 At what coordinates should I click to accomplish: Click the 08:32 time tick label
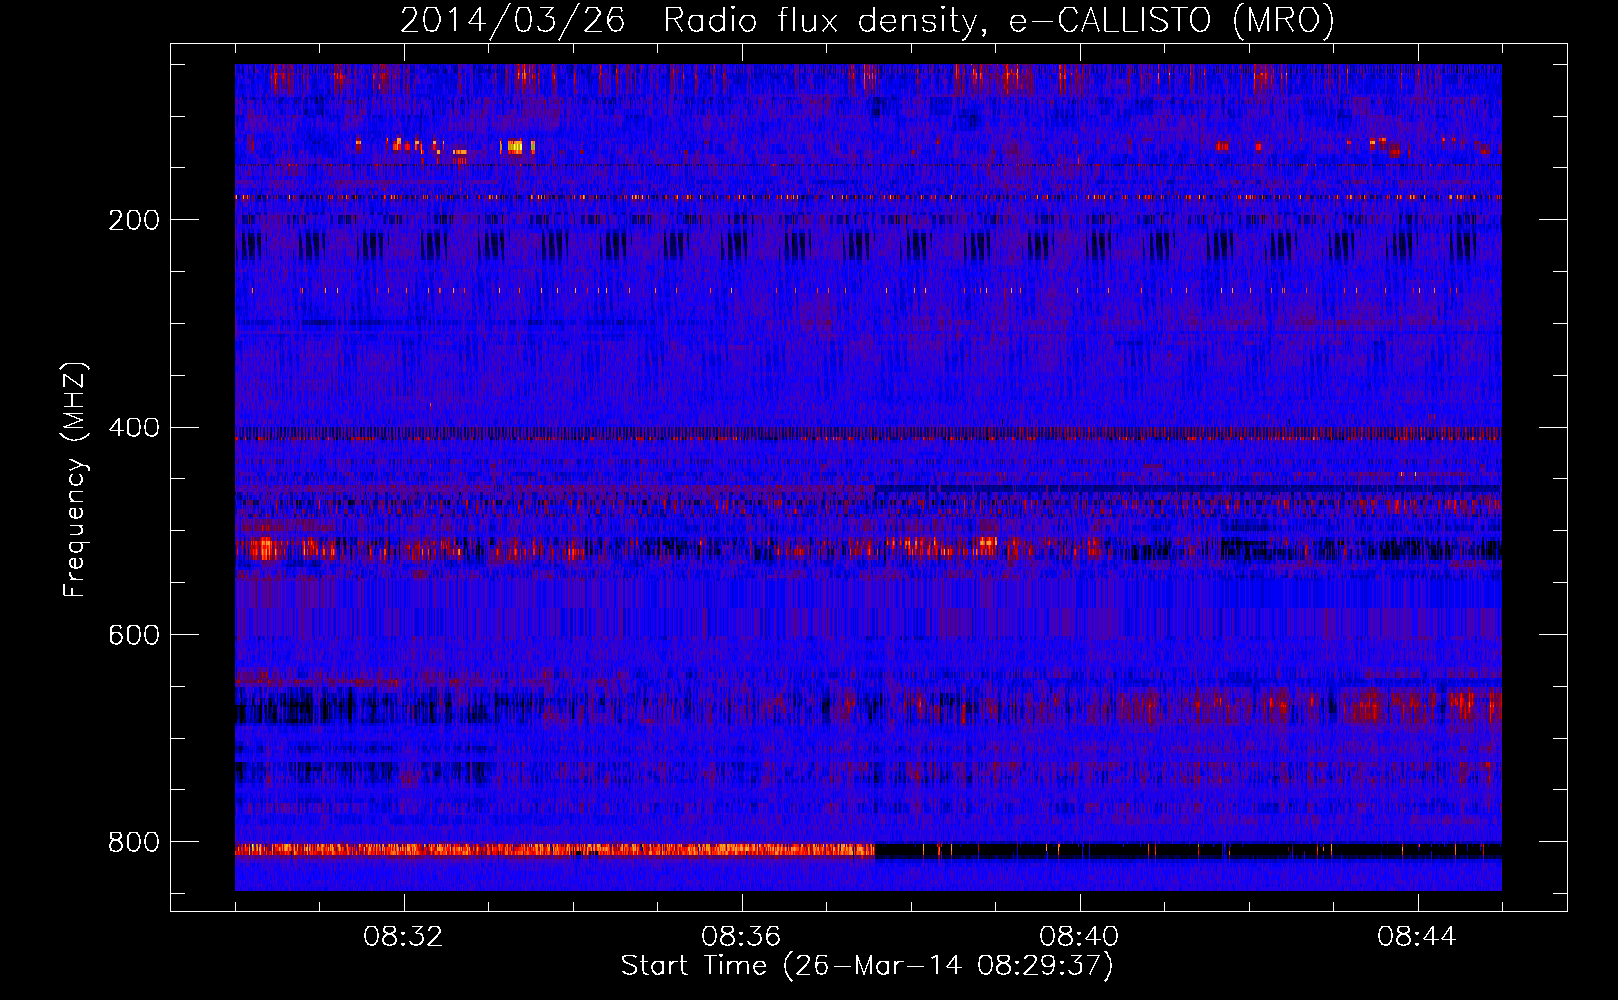point(404,937)
